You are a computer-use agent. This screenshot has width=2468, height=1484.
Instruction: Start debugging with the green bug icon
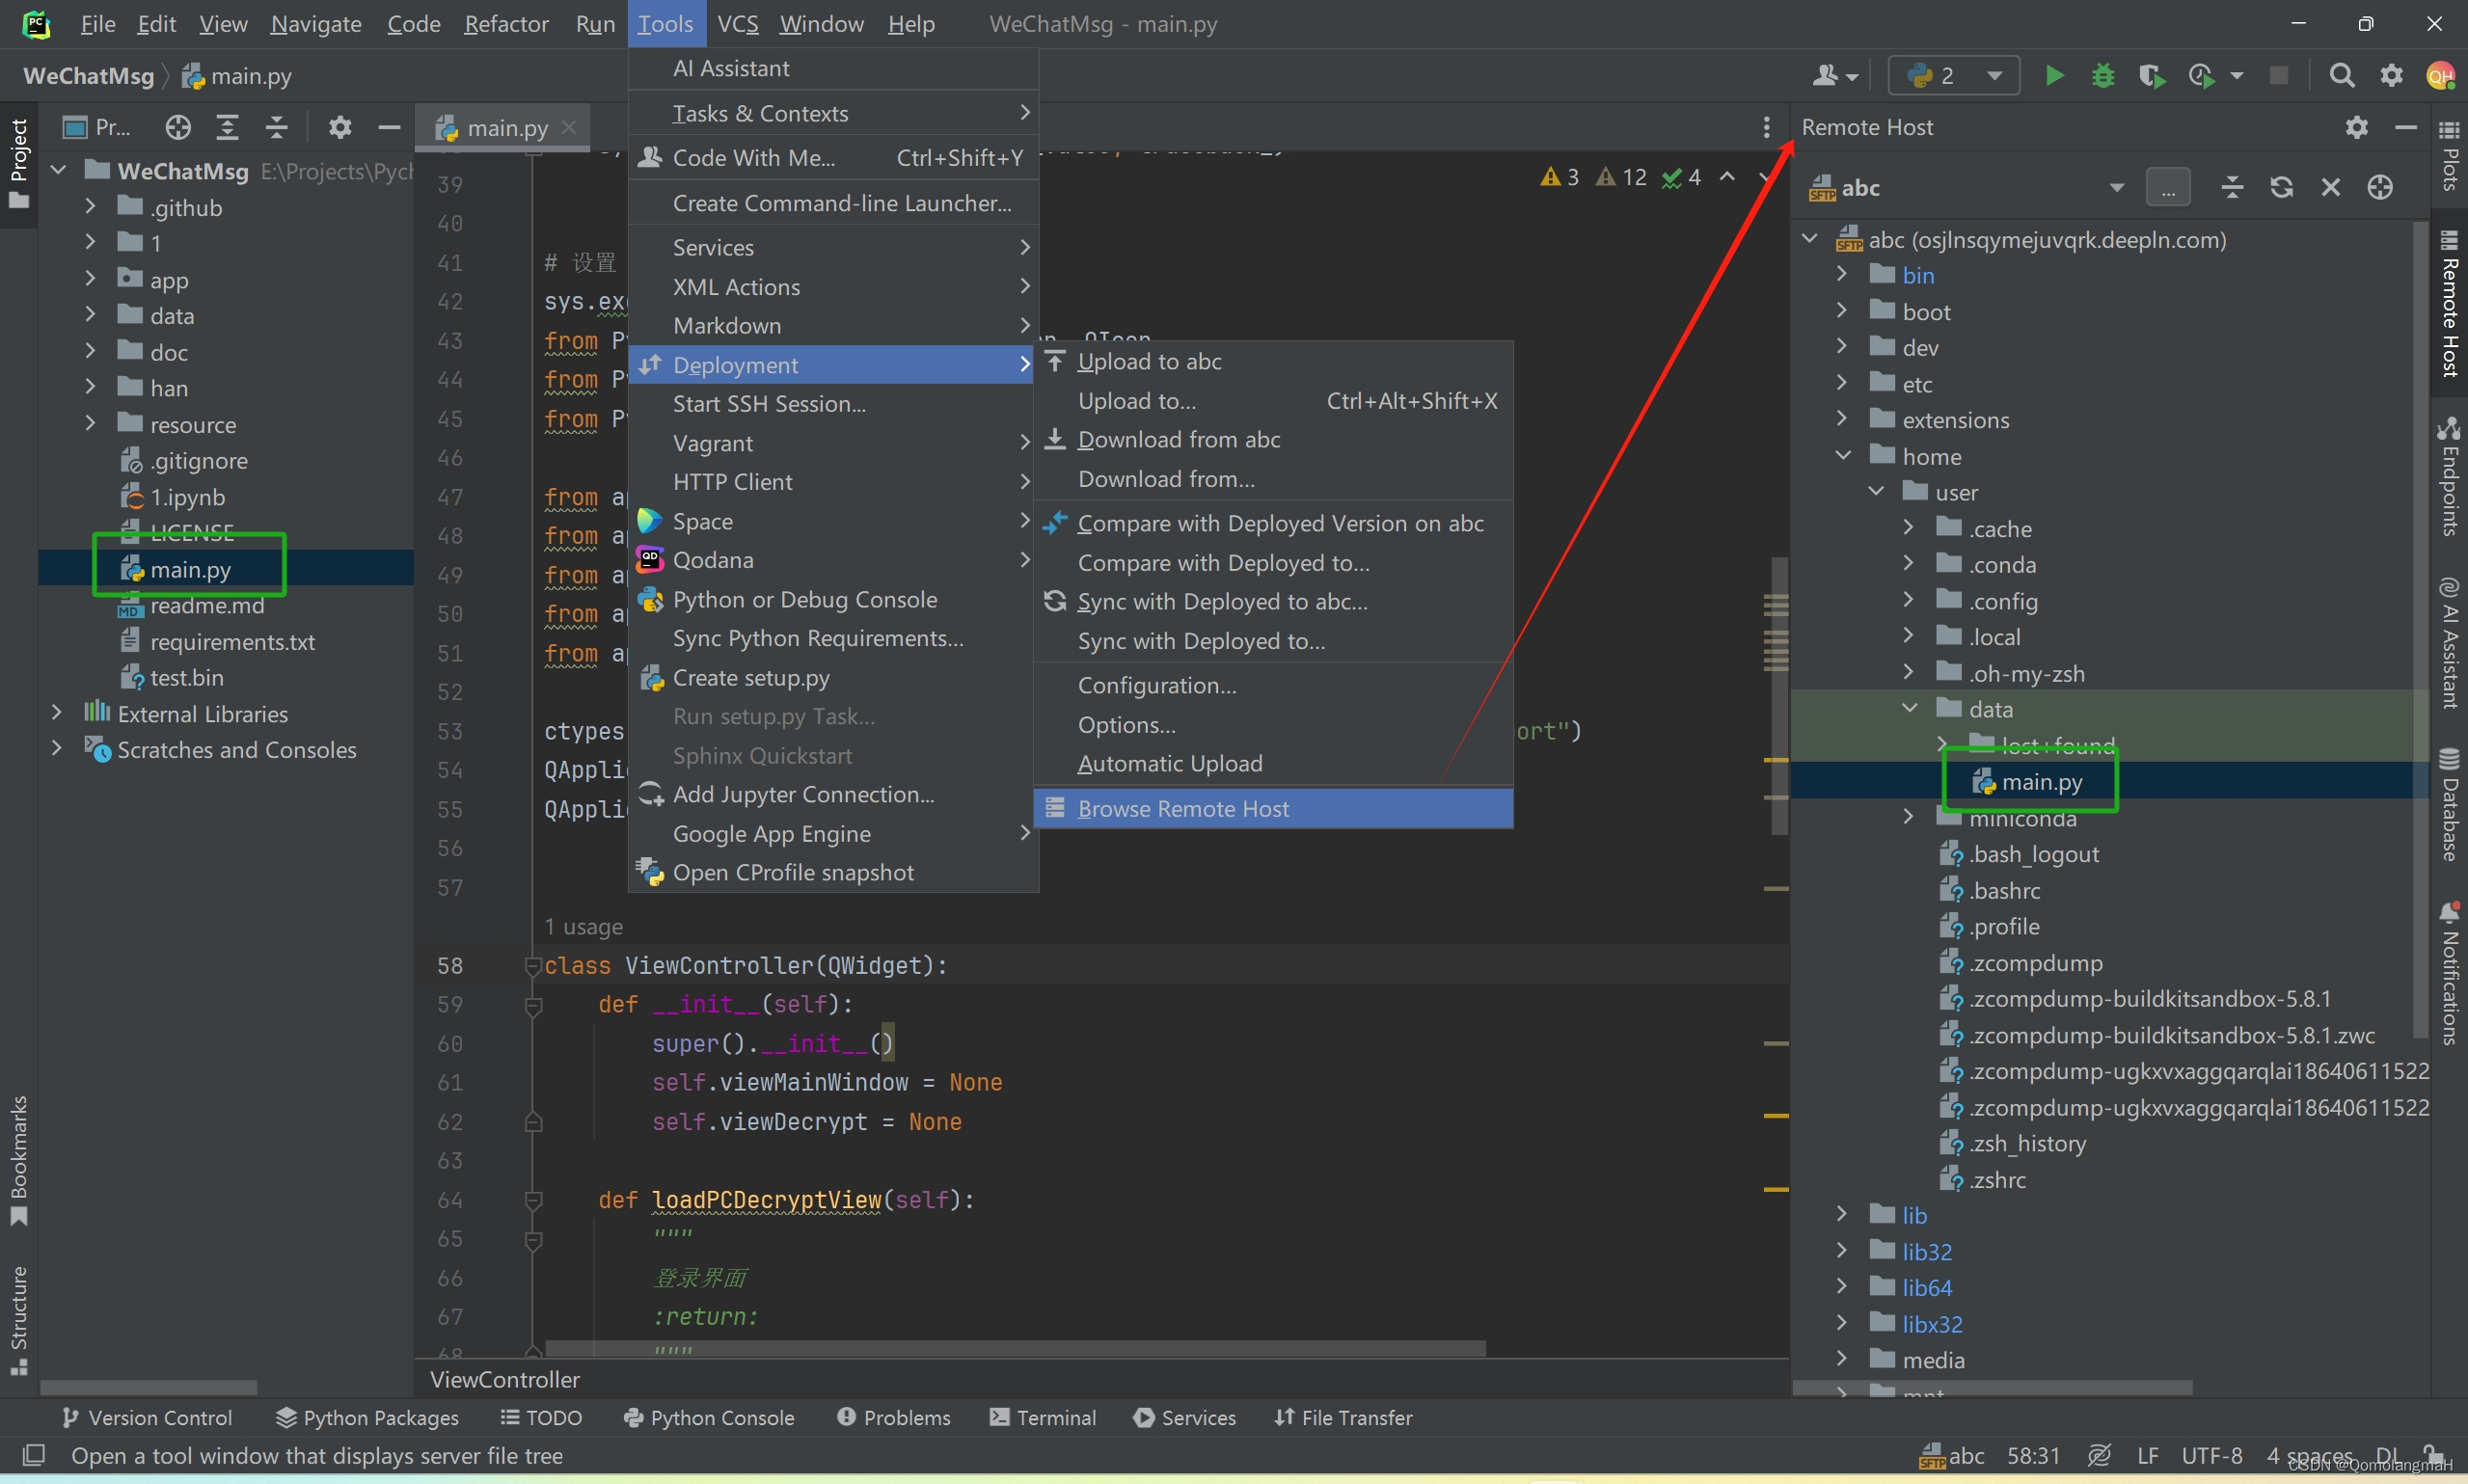click(2103, 75)
